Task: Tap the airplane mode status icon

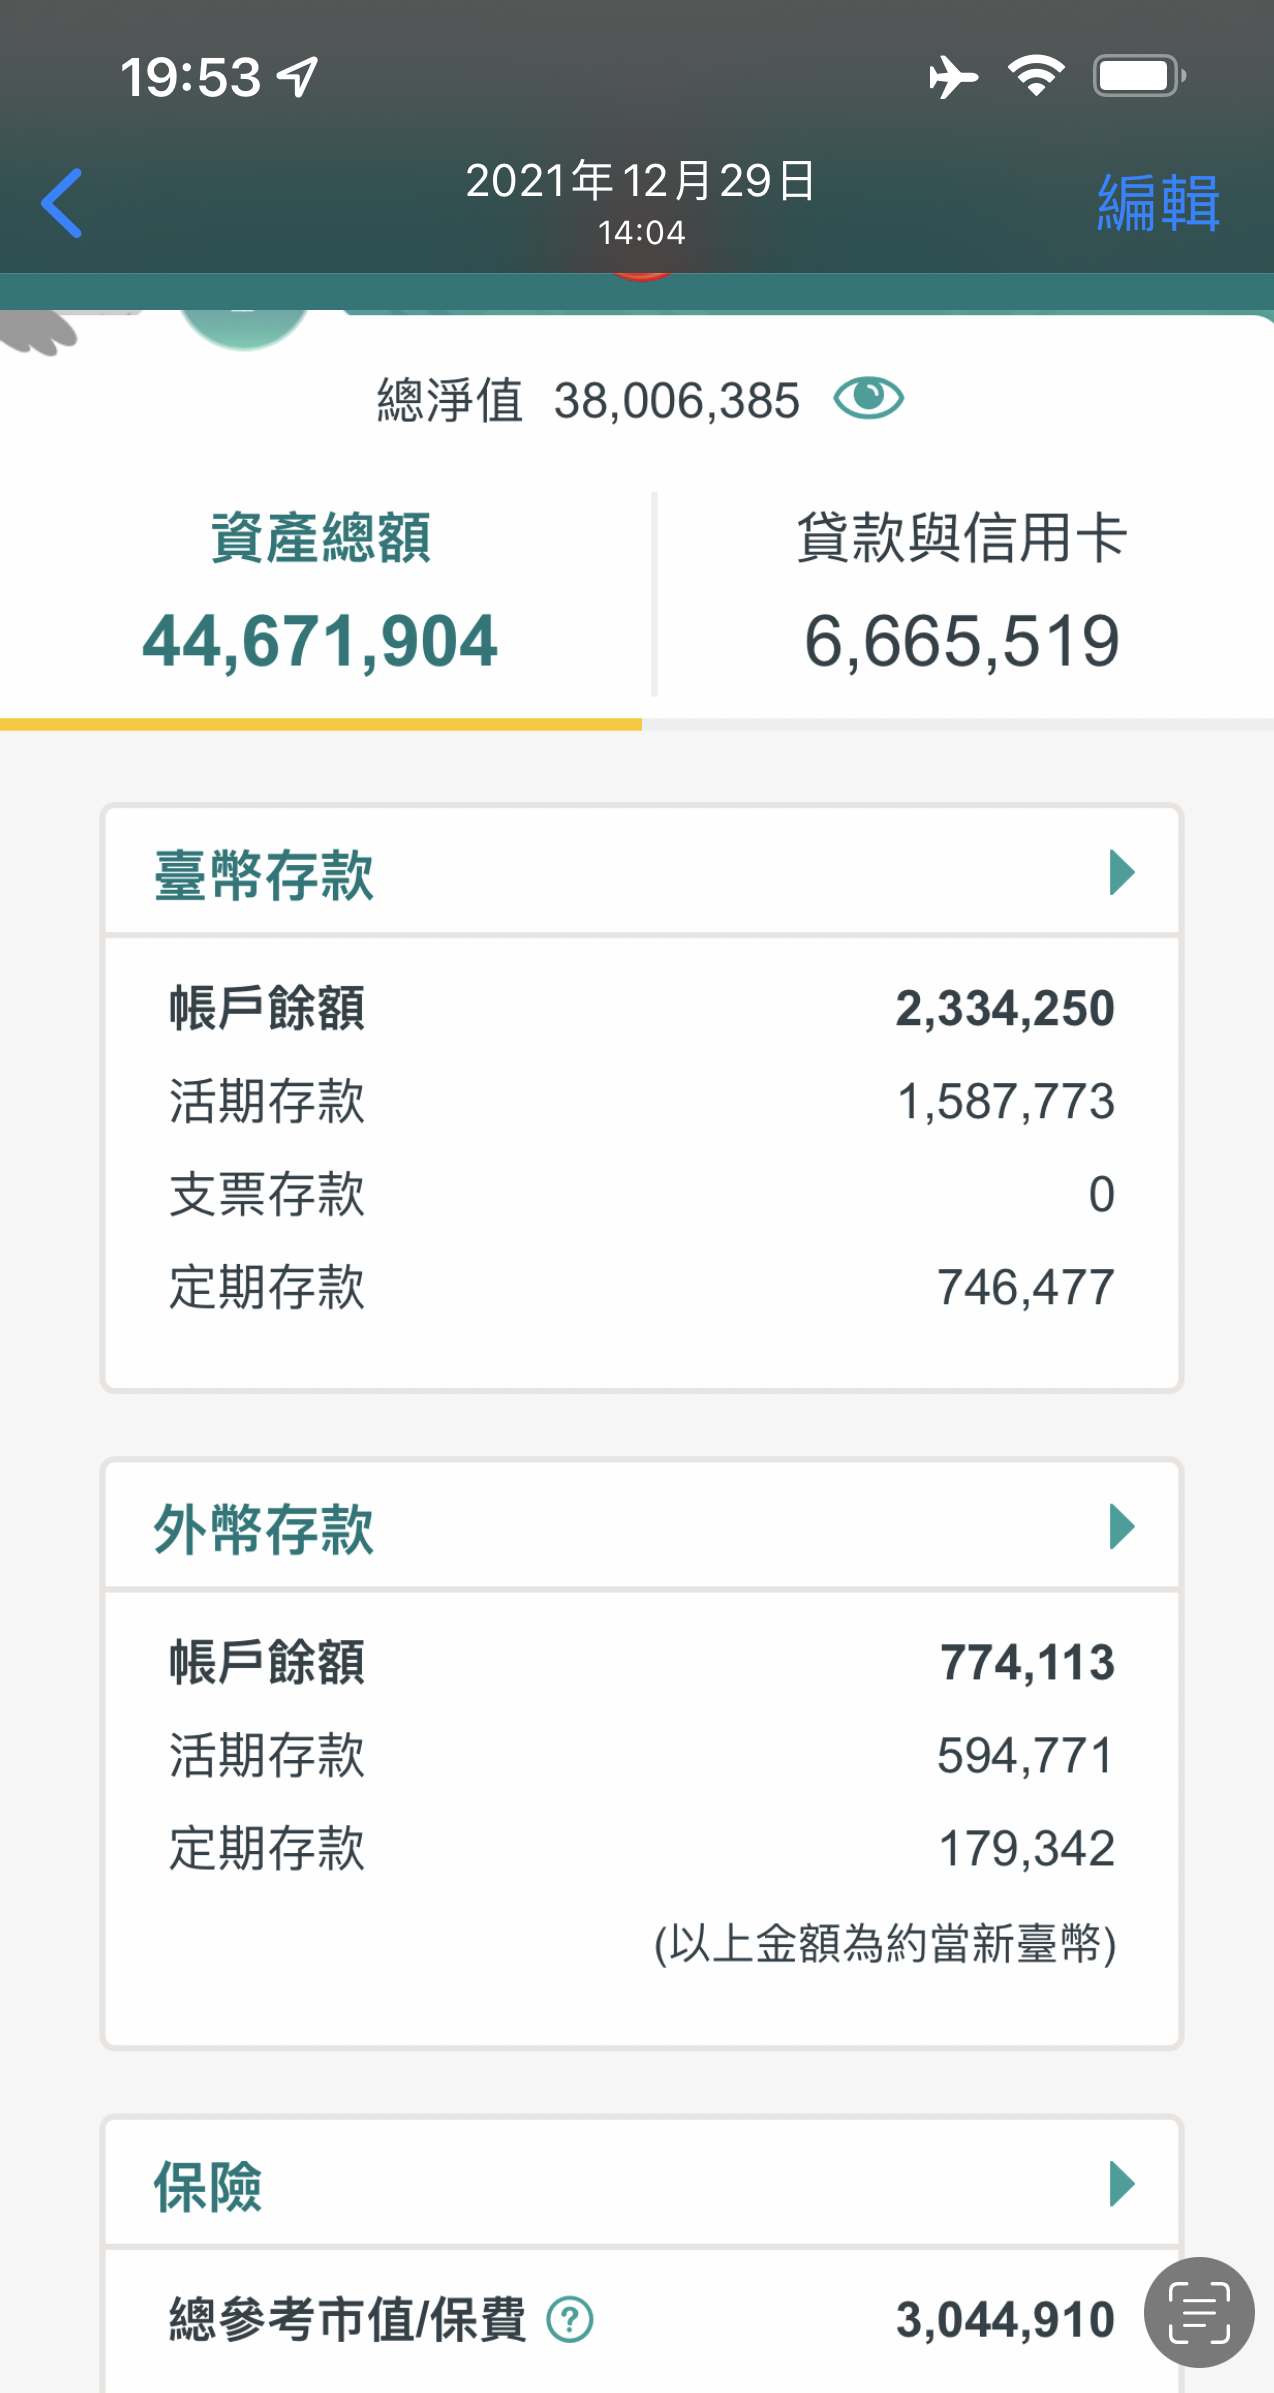Action: coord(952,77)
